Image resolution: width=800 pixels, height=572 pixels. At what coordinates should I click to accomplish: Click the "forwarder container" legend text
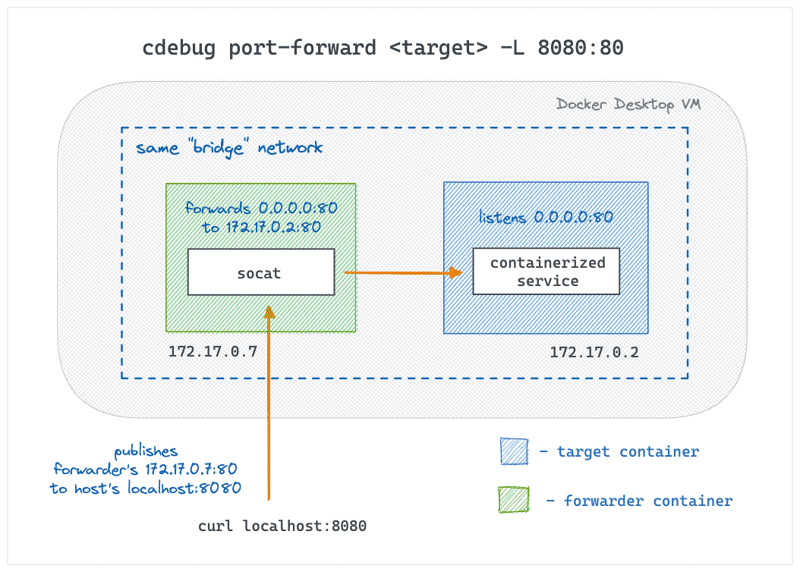tap(648, 501)
